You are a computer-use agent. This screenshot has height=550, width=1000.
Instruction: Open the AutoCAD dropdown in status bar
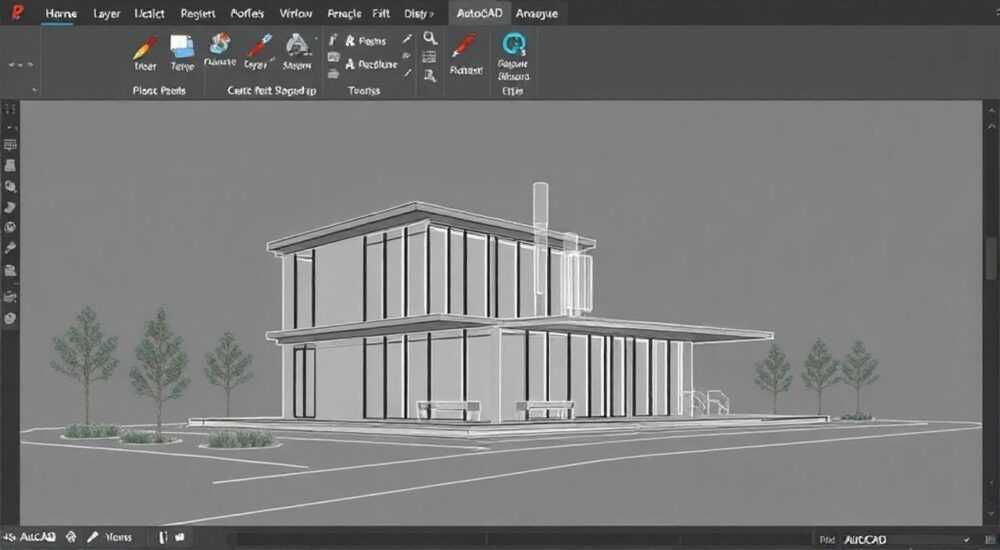click(x=907, y=540)
